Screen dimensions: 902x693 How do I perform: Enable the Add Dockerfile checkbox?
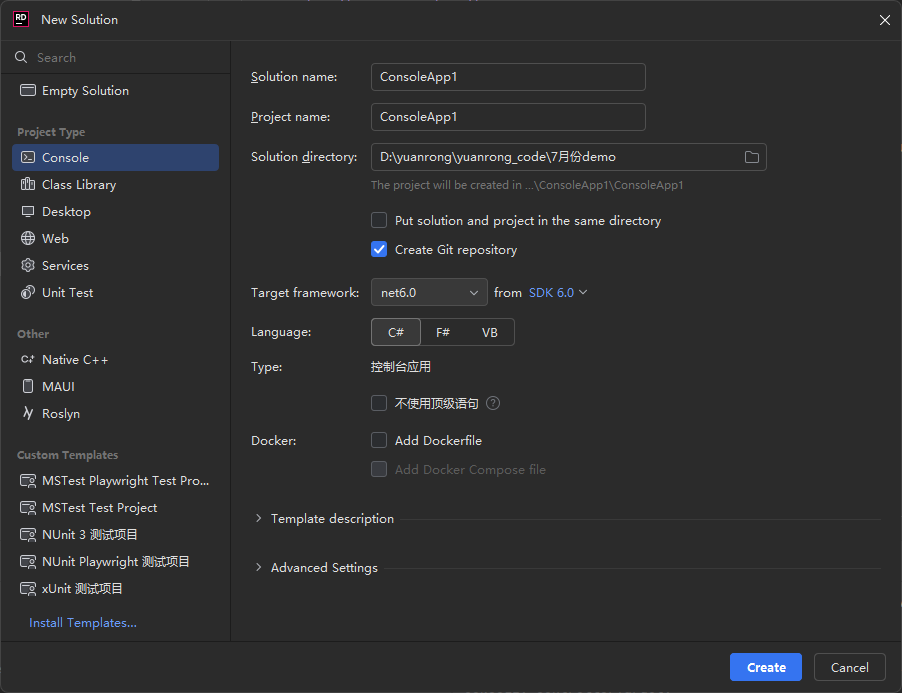tap(379, 440)
